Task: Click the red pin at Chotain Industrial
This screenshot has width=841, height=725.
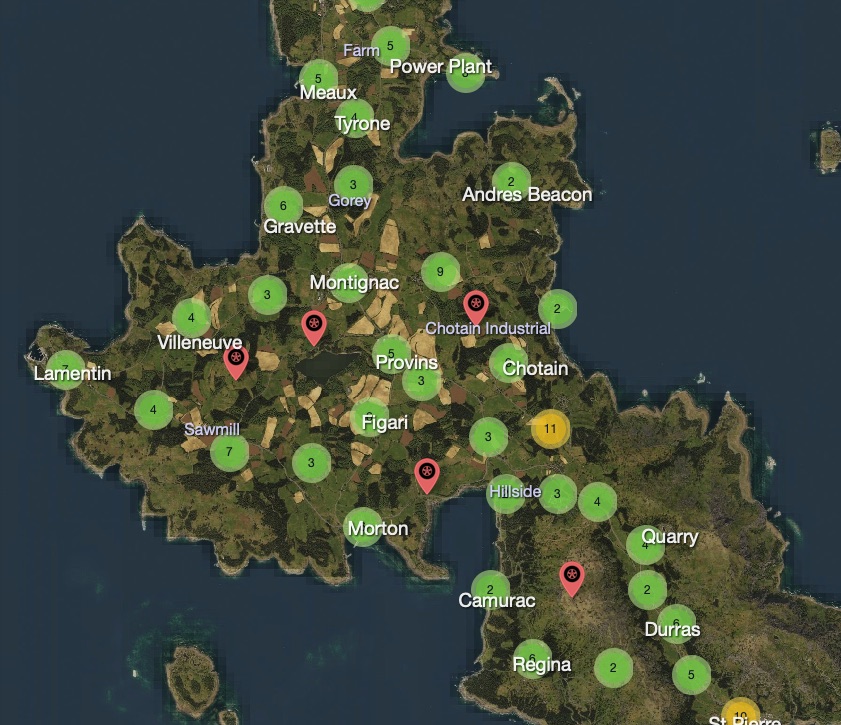Action: tap(474, 303)
